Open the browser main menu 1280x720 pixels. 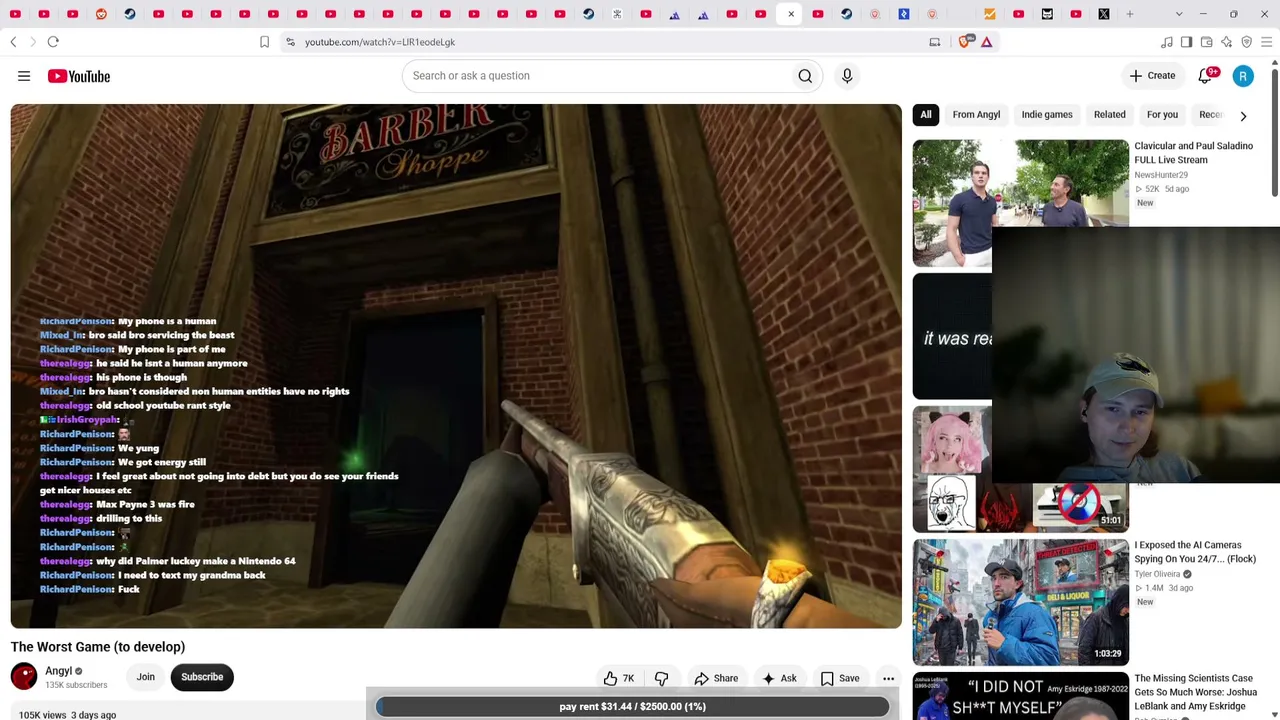1266,42
